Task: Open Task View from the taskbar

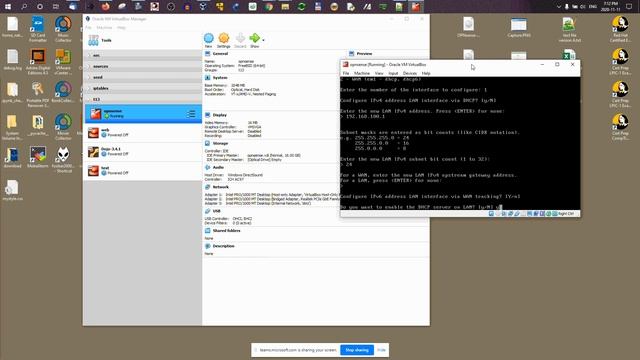Action: coord(56,7)
